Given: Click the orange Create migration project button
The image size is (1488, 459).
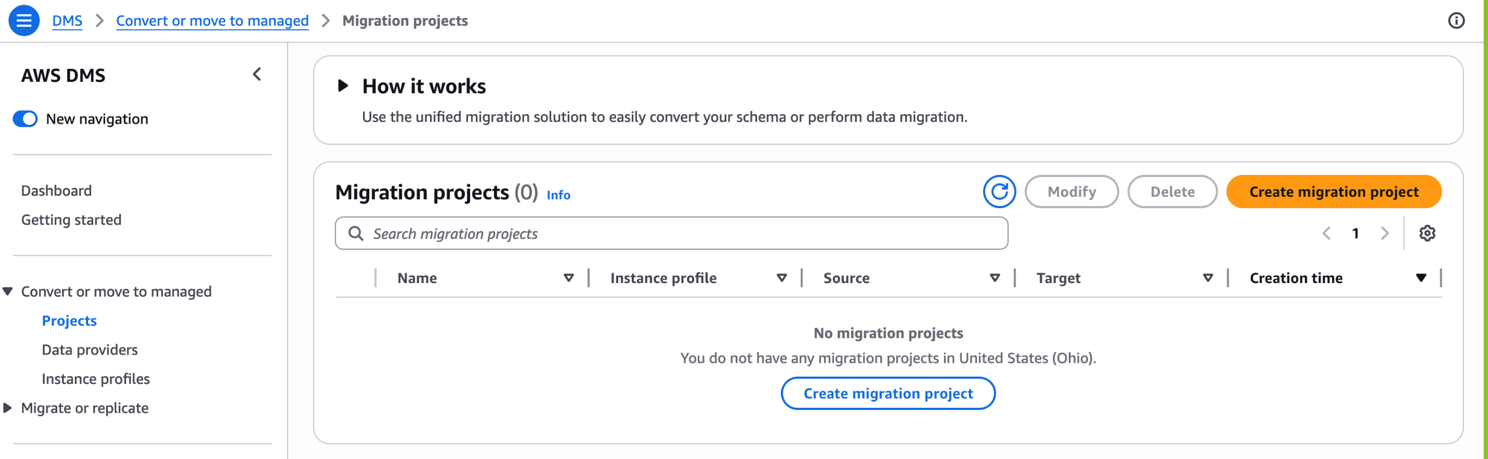Looking at the screenshot, I should click(1334, 192).
